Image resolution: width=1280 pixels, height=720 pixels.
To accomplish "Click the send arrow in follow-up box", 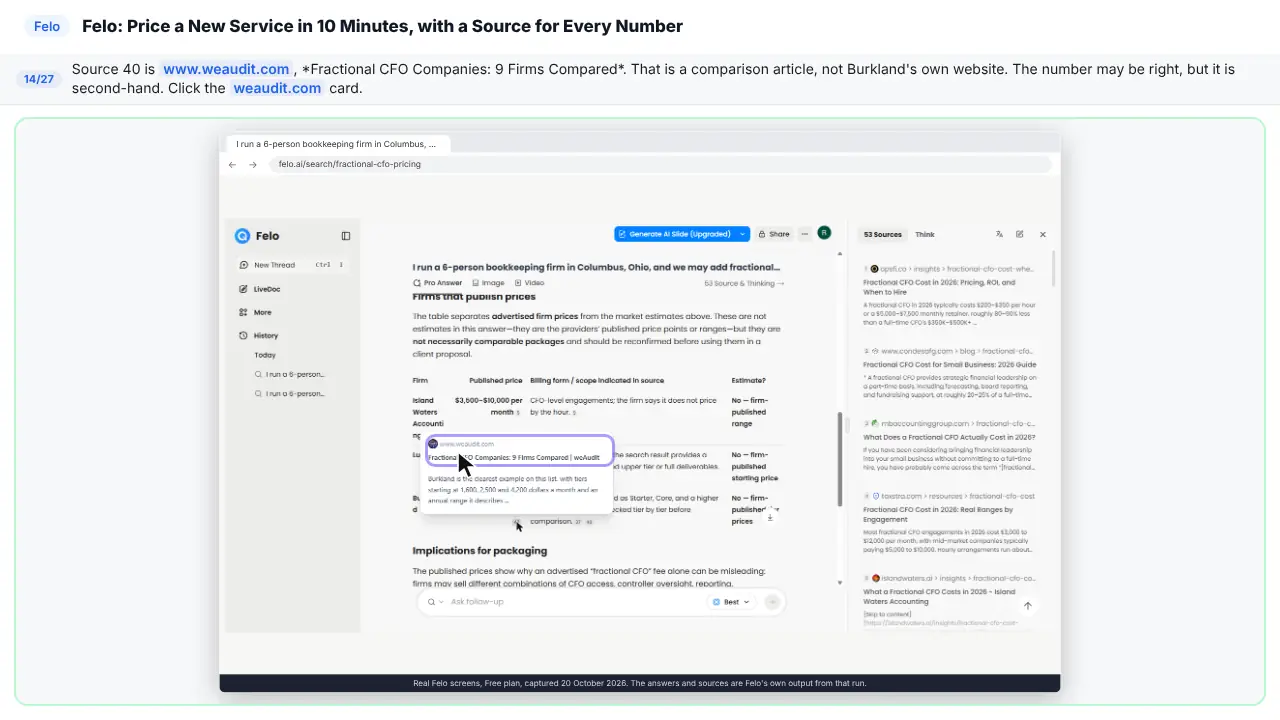I will coord(772,602).
